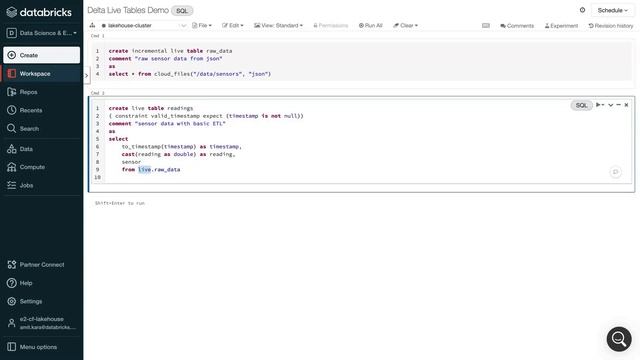Open Workspace in the sidebar
The height and width of the screenshot is (360, 640).
42,74
